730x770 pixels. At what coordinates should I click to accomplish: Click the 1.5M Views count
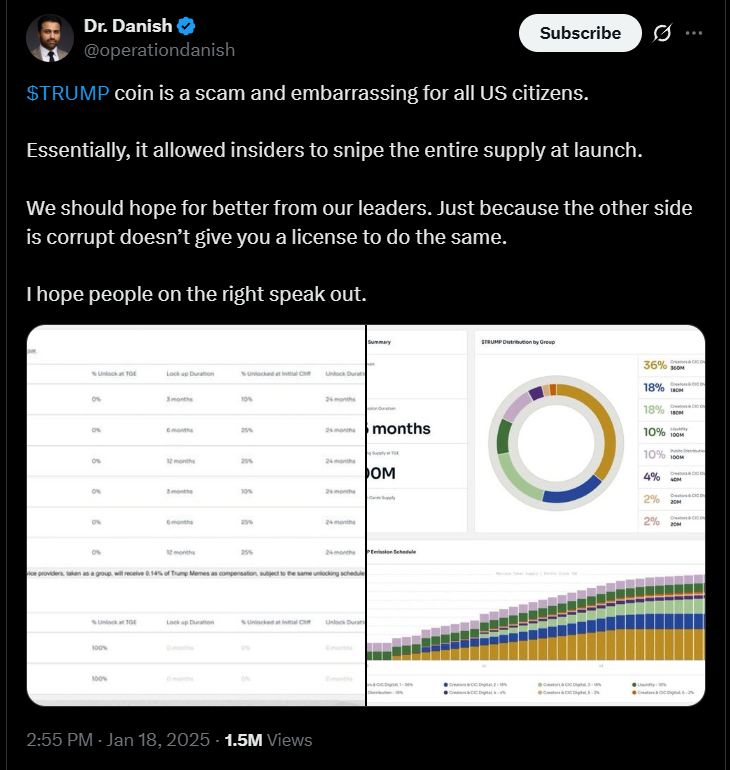[x=268, y=740]
